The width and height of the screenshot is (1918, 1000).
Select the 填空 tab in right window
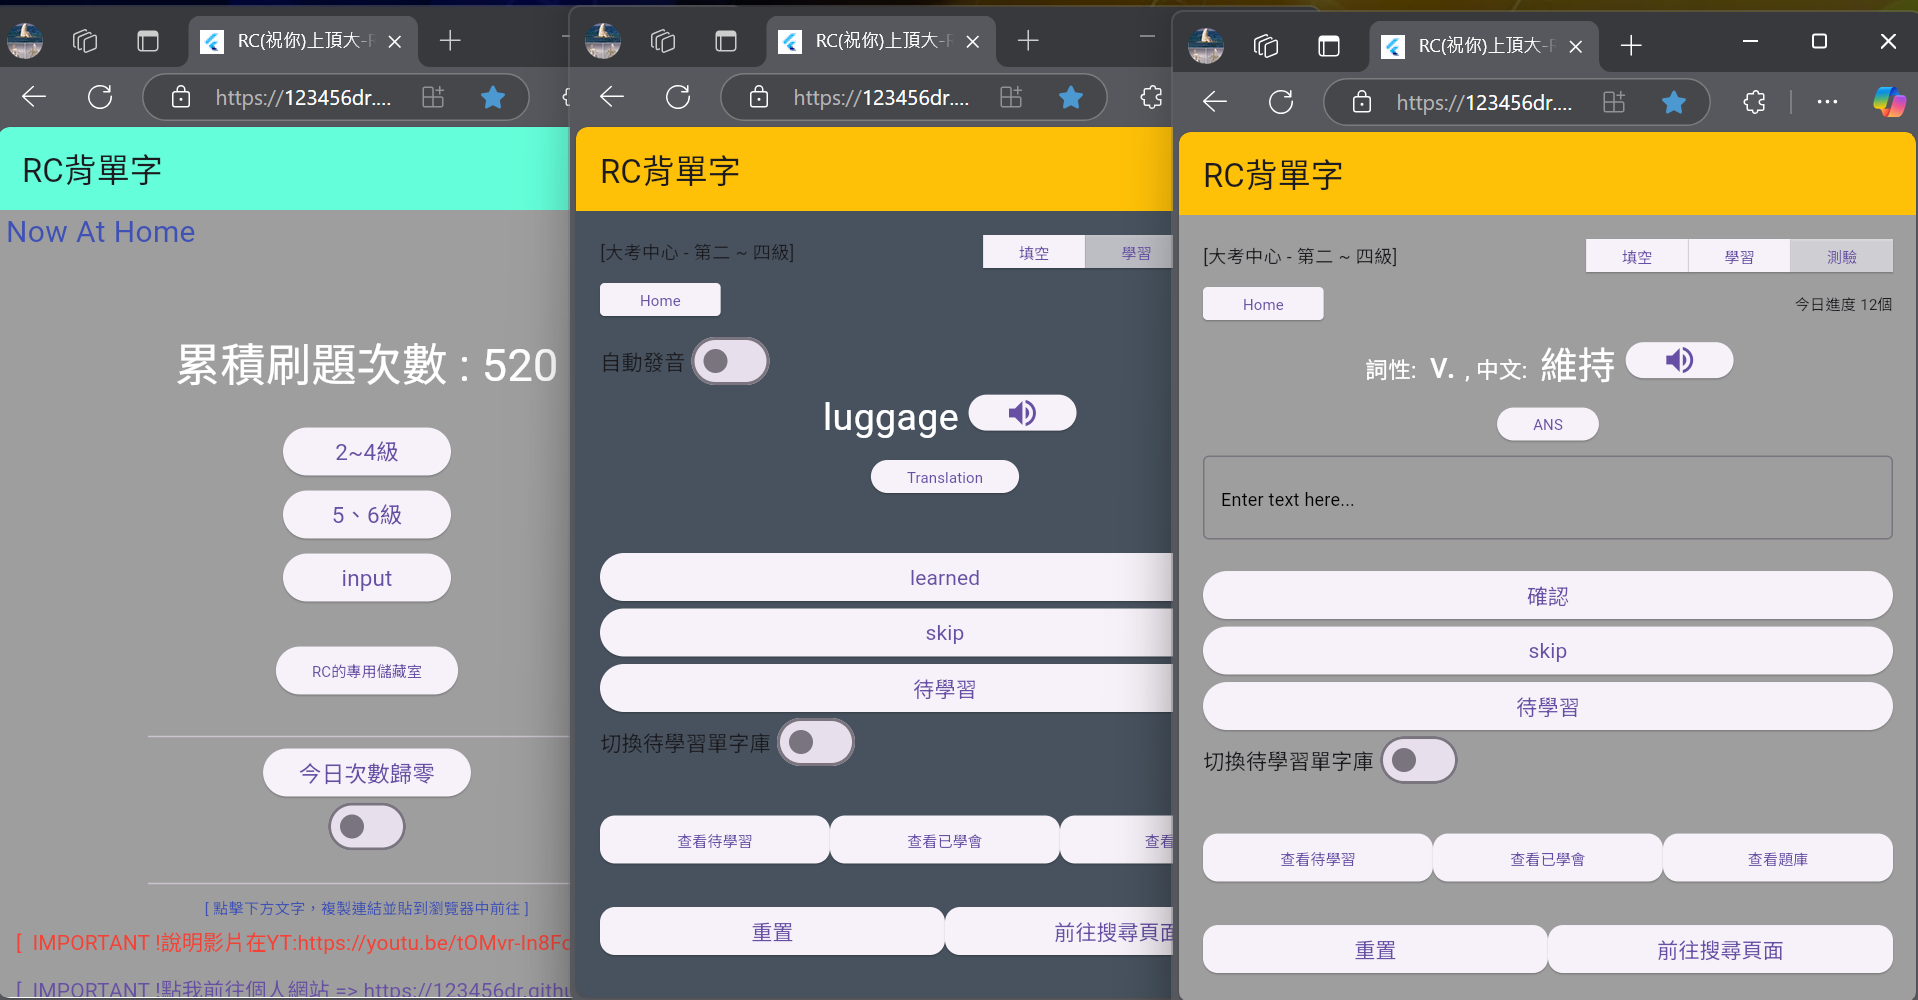(1636, 256)
